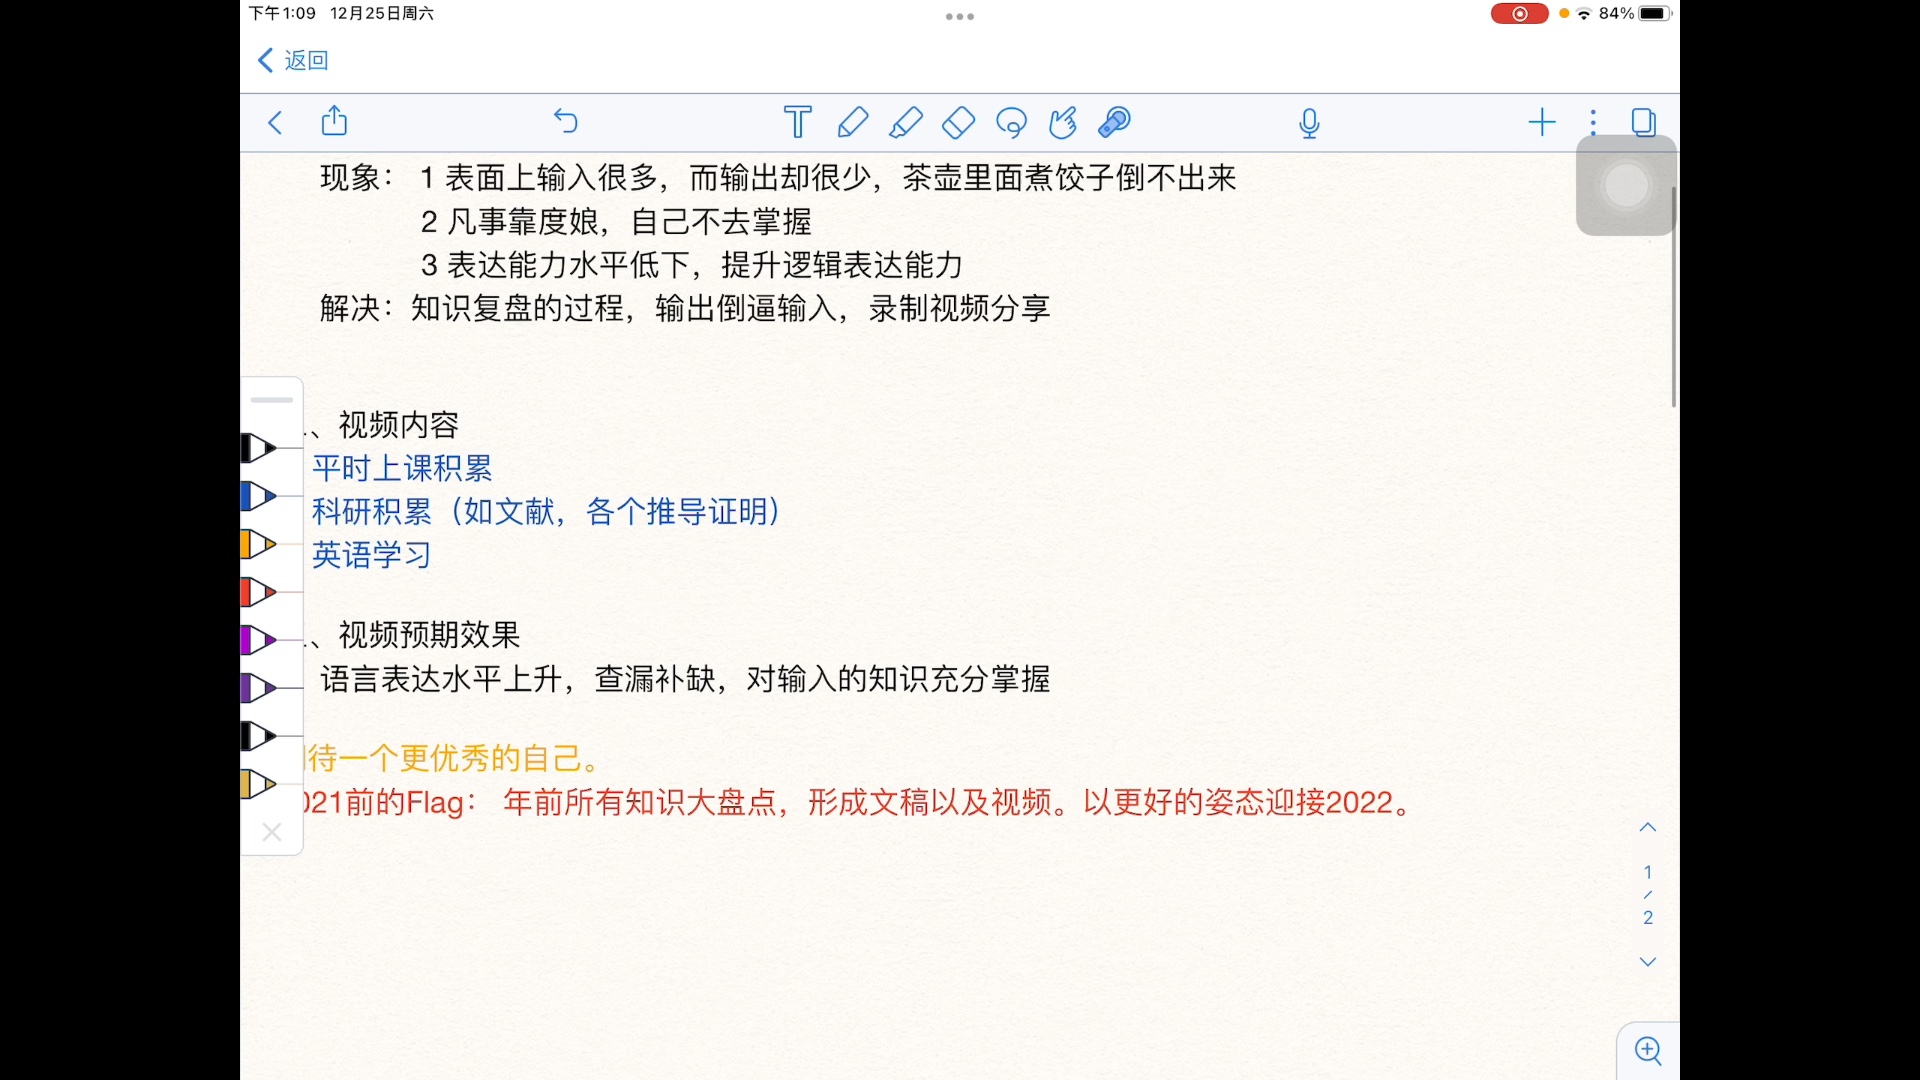Select the red pencil
Screen dimensions: 1920x1080
(x=258, y=592)
